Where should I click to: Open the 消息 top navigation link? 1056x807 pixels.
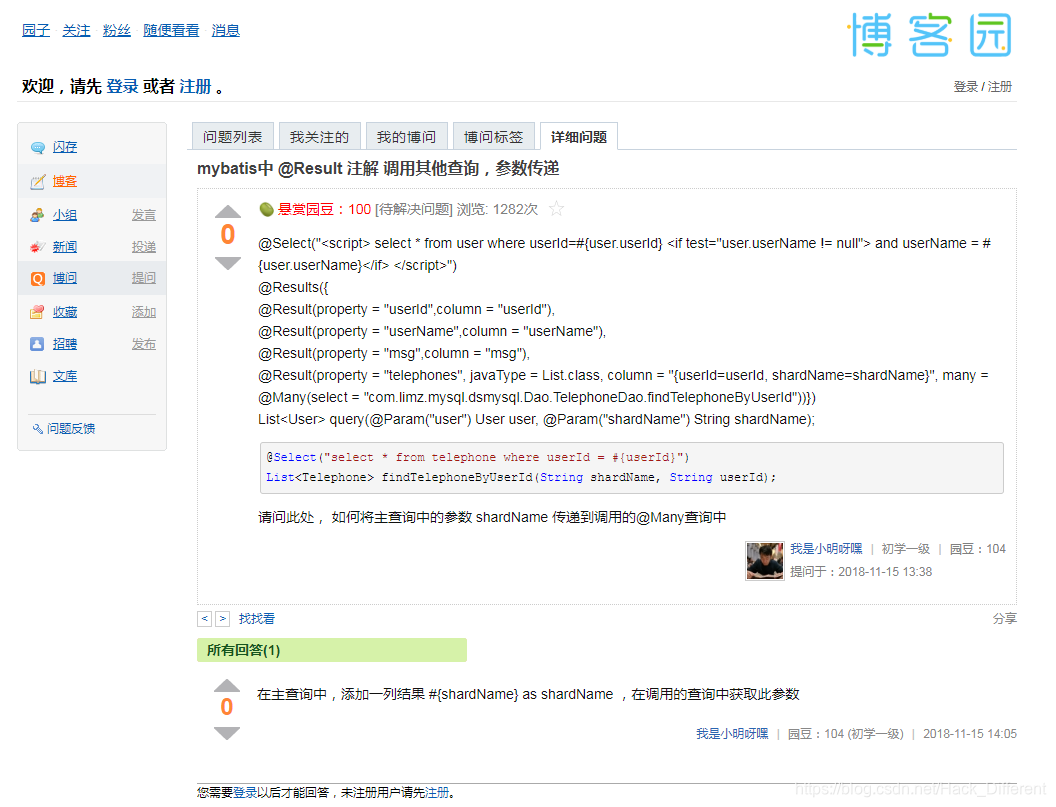(226, 30)
